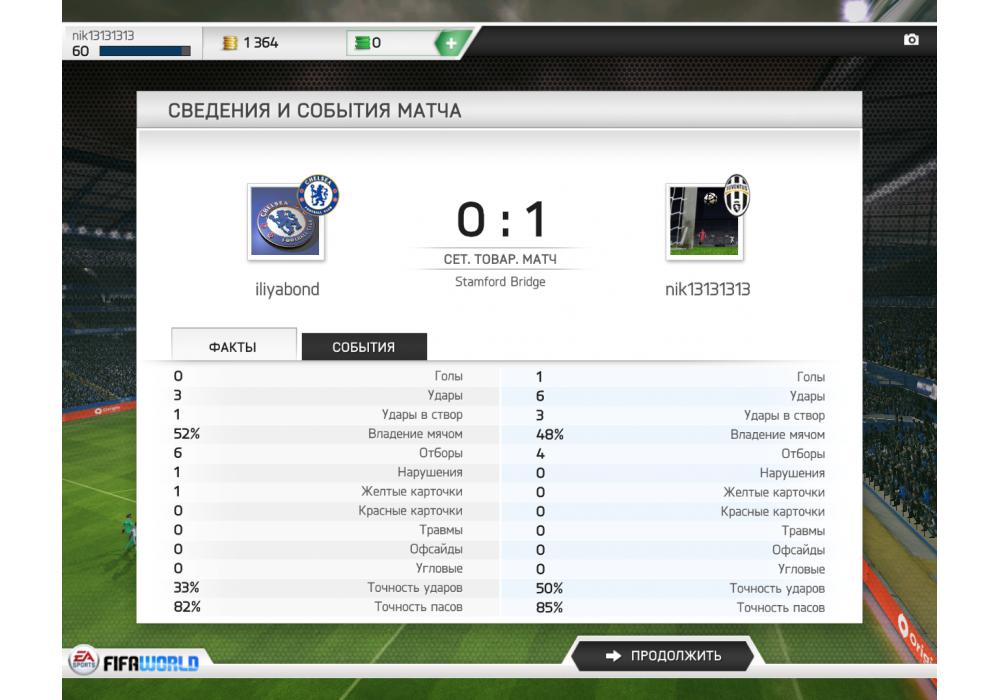Click the level 60 experience progress bar
Viewport: 1000px width, 700px height.
click(x=145, y=51)
